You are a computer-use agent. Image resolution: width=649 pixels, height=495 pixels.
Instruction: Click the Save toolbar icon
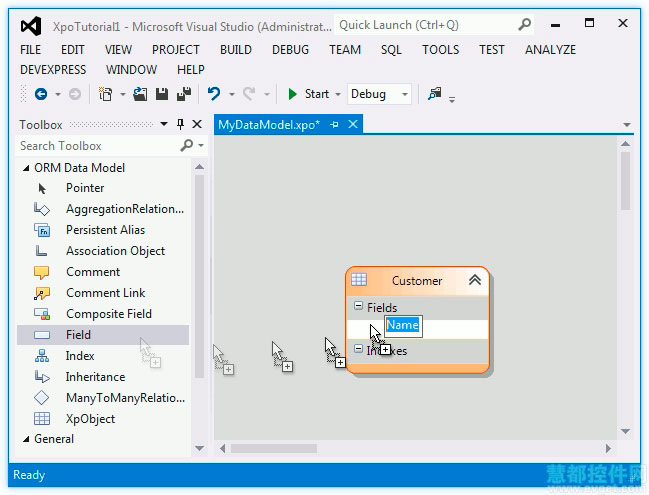(162, 94)
